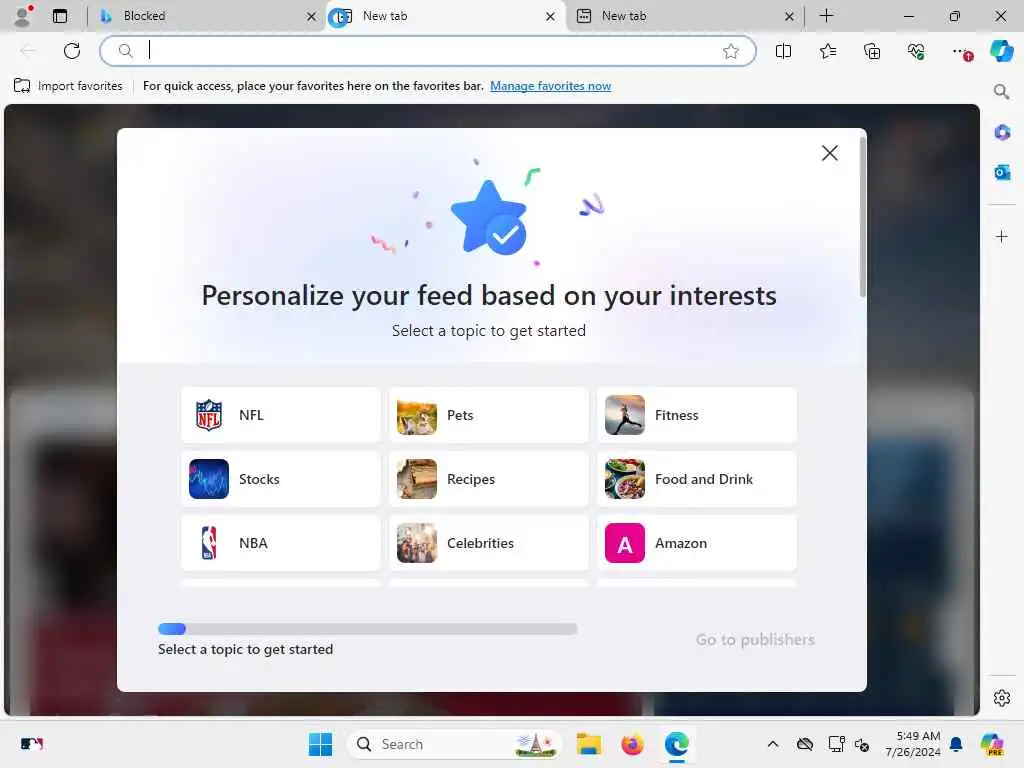Close the Blocked tab
Image resolution: width=1024 pixels, height=768 pixels.
click(x=312, y=16)
